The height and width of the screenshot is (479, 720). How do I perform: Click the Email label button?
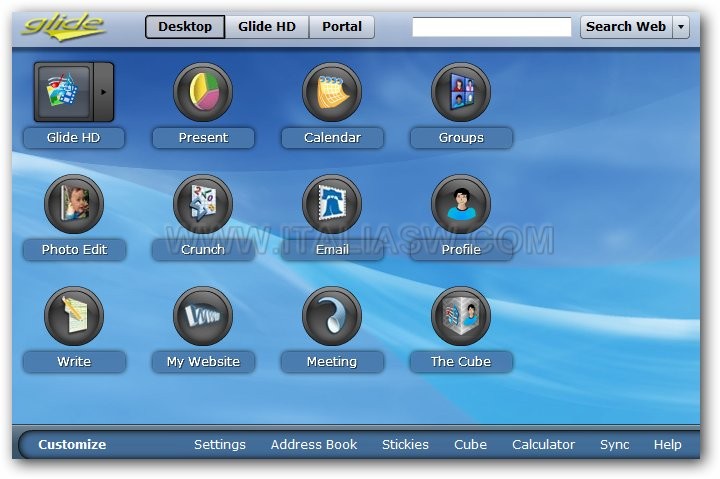pyautogui.click(x=332, y=249)
